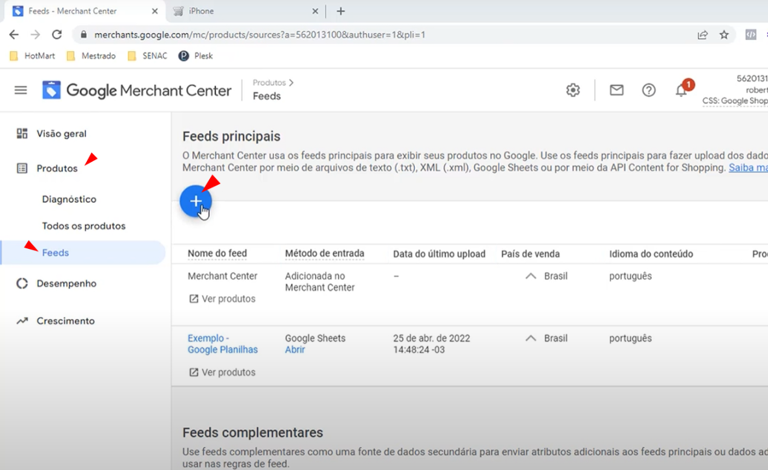Click Abrir under Google Sheets
The image size is (768, 470).
tap(295, 350)
